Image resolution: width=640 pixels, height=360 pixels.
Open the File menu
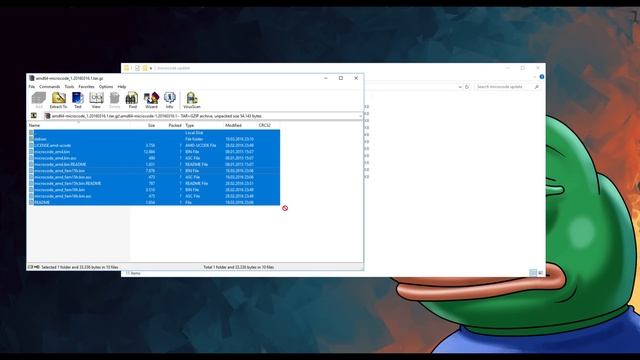click(x=32, y=87)
